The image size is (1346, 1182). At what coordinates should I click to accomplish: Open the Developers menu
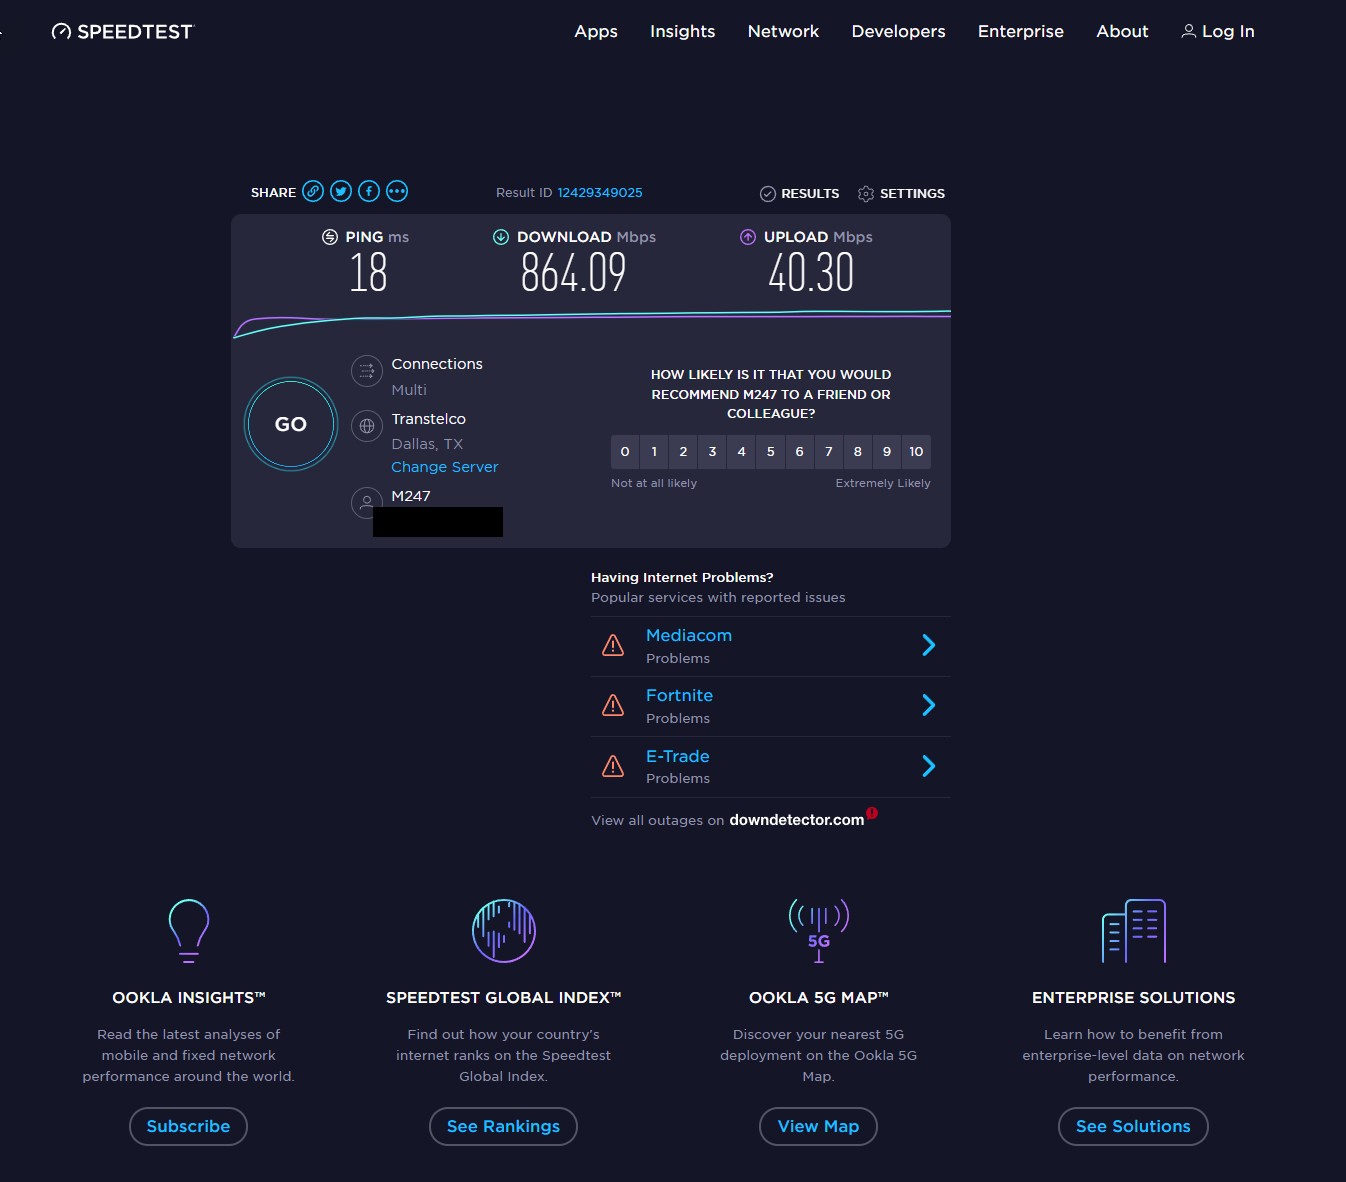[x=898, y=31]
